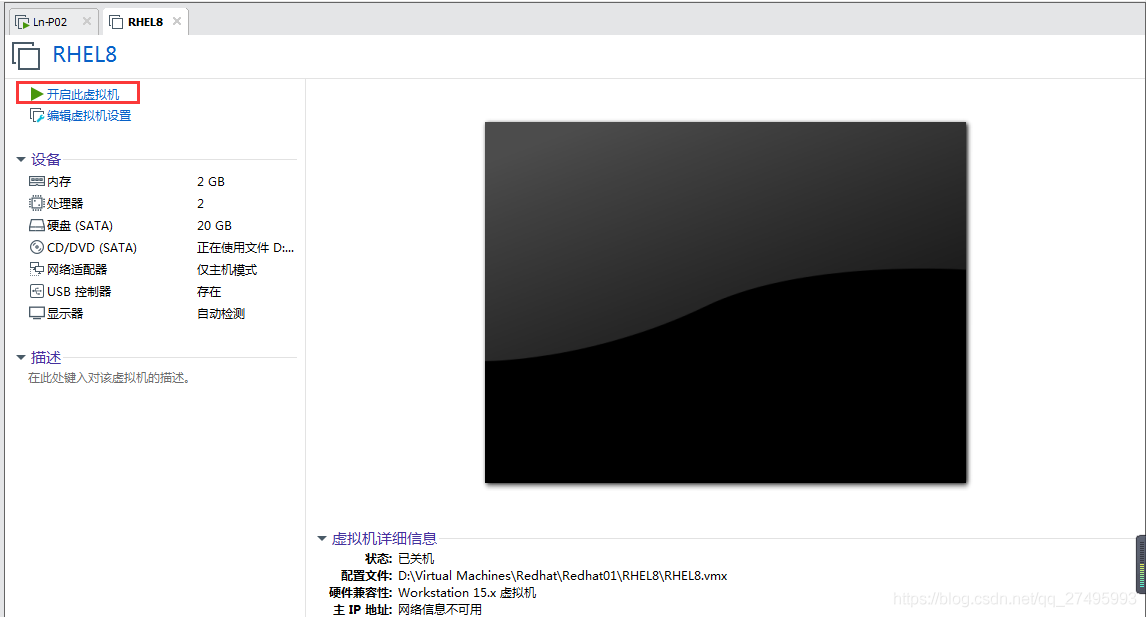The width and height of the screenshot is (1146, 617).
Task: Click the display (显示器) monitor icon
Action: pos(37,313)
